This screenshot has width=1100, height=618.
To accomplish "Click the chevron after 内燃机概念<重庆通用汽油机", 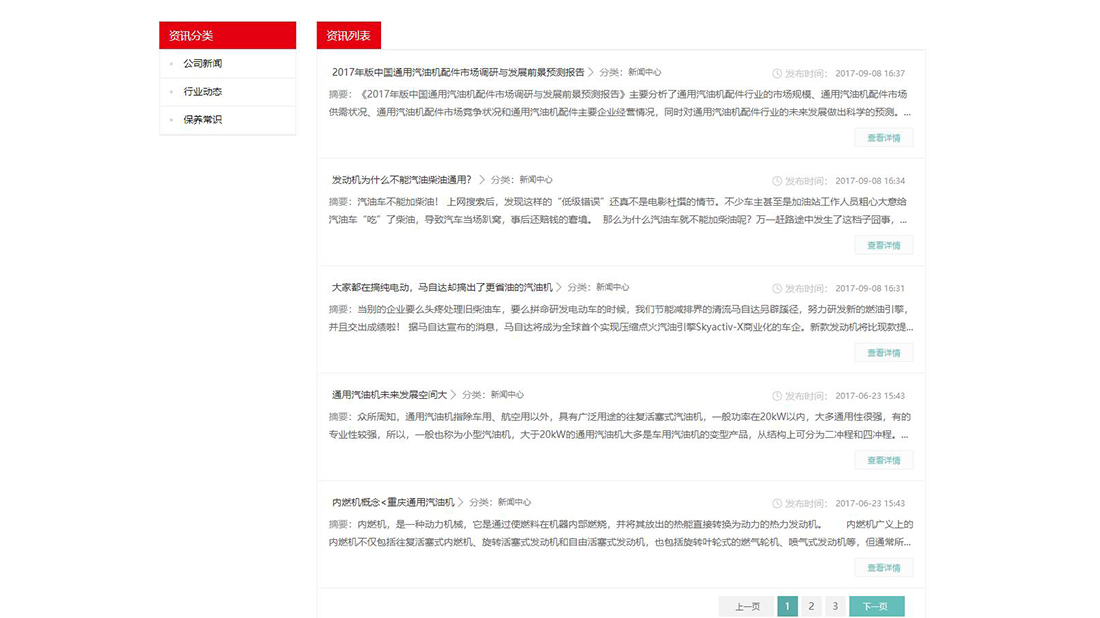I will [460, 502].
